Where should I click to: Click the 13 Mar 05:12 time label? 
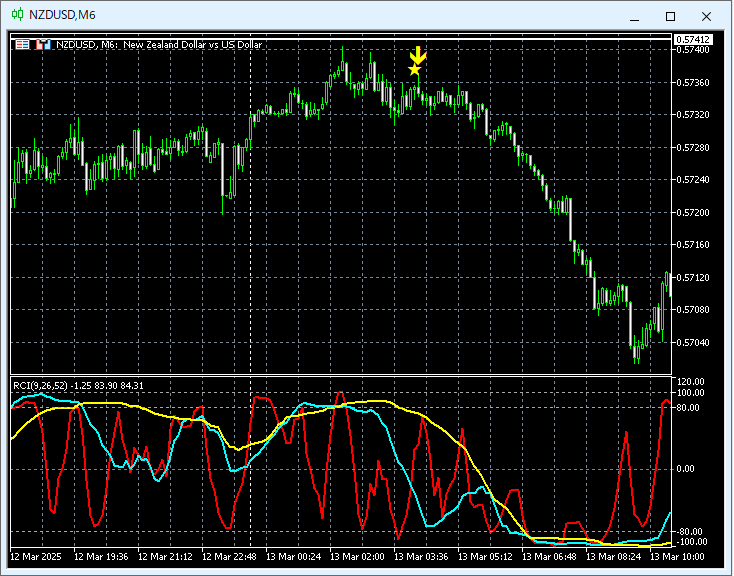485,557
